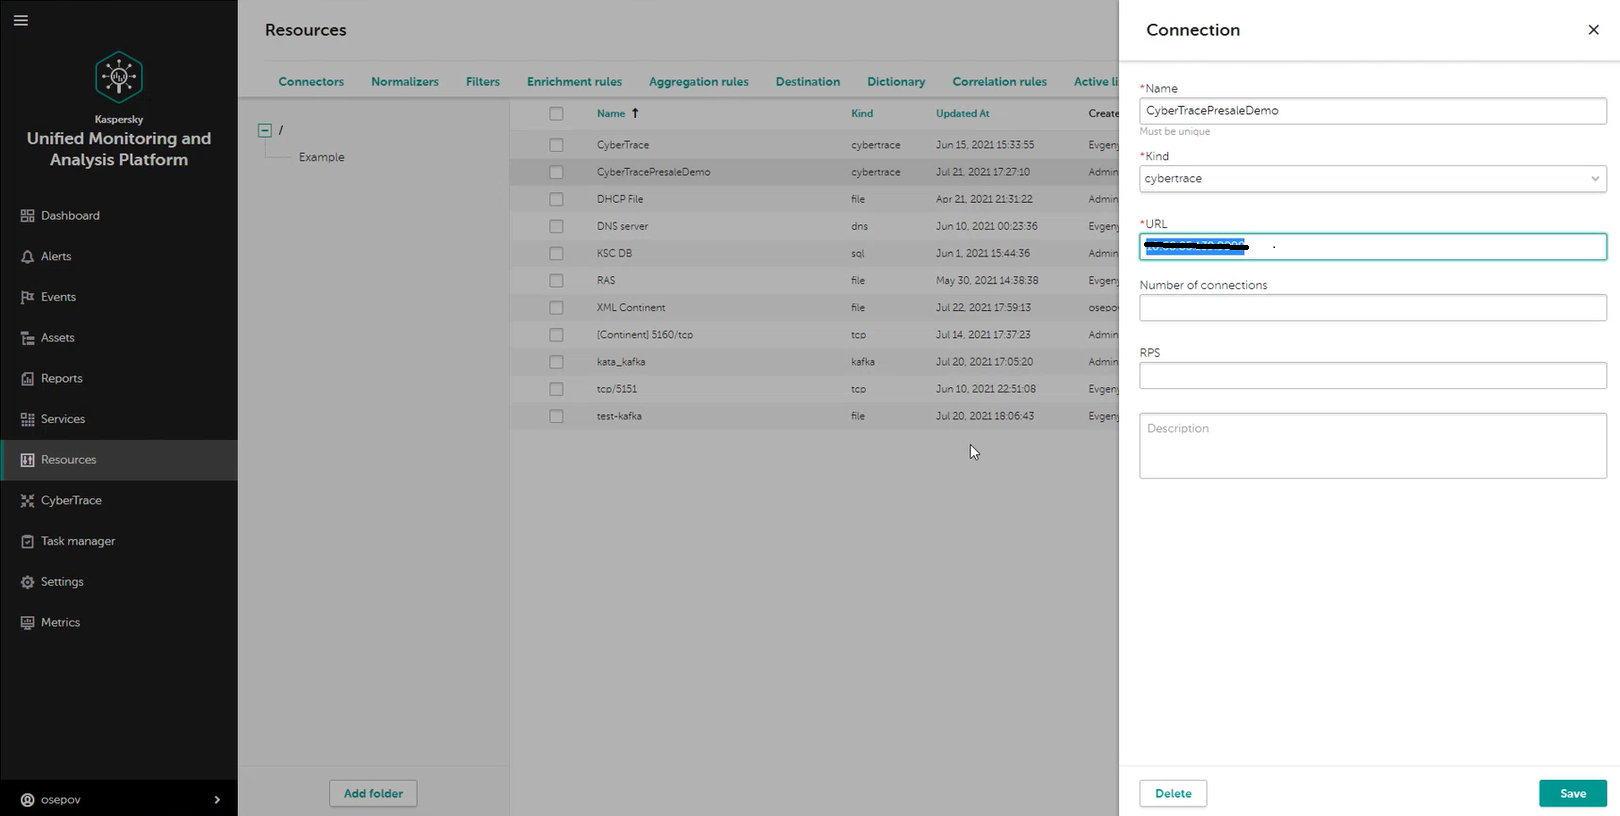Screen dimensions: 1620x816
Task: Switch to the Aggregation rules tab
Action: pos(699,82)
